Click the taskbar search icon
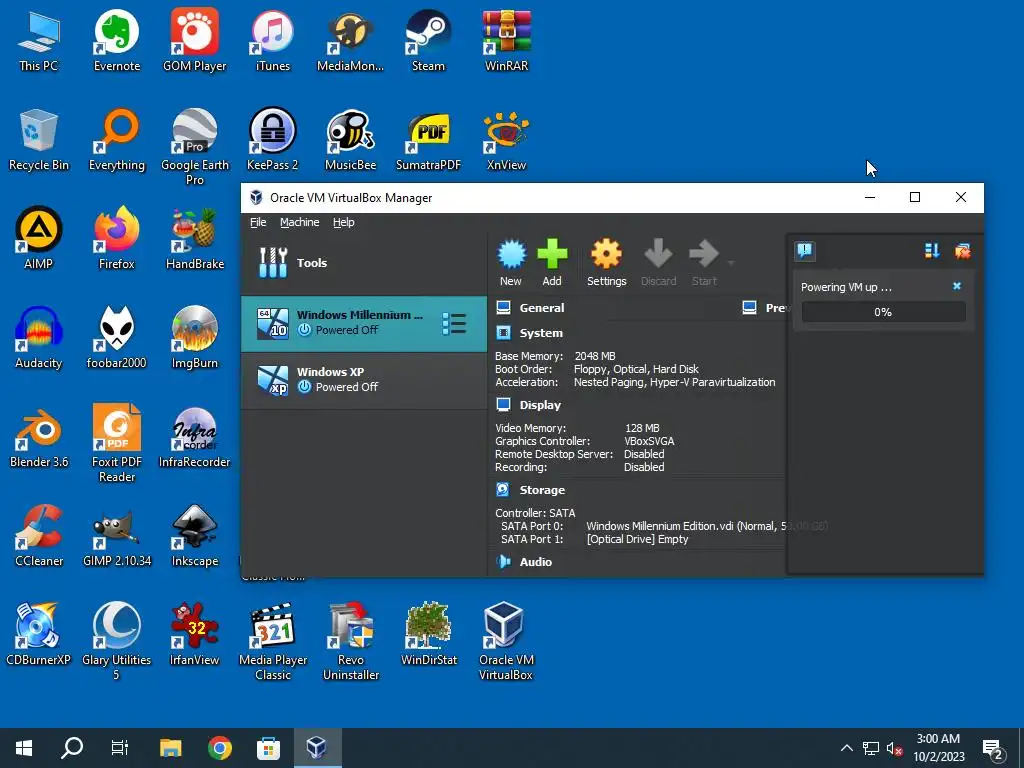1024x768 pixels. (72, 748)
